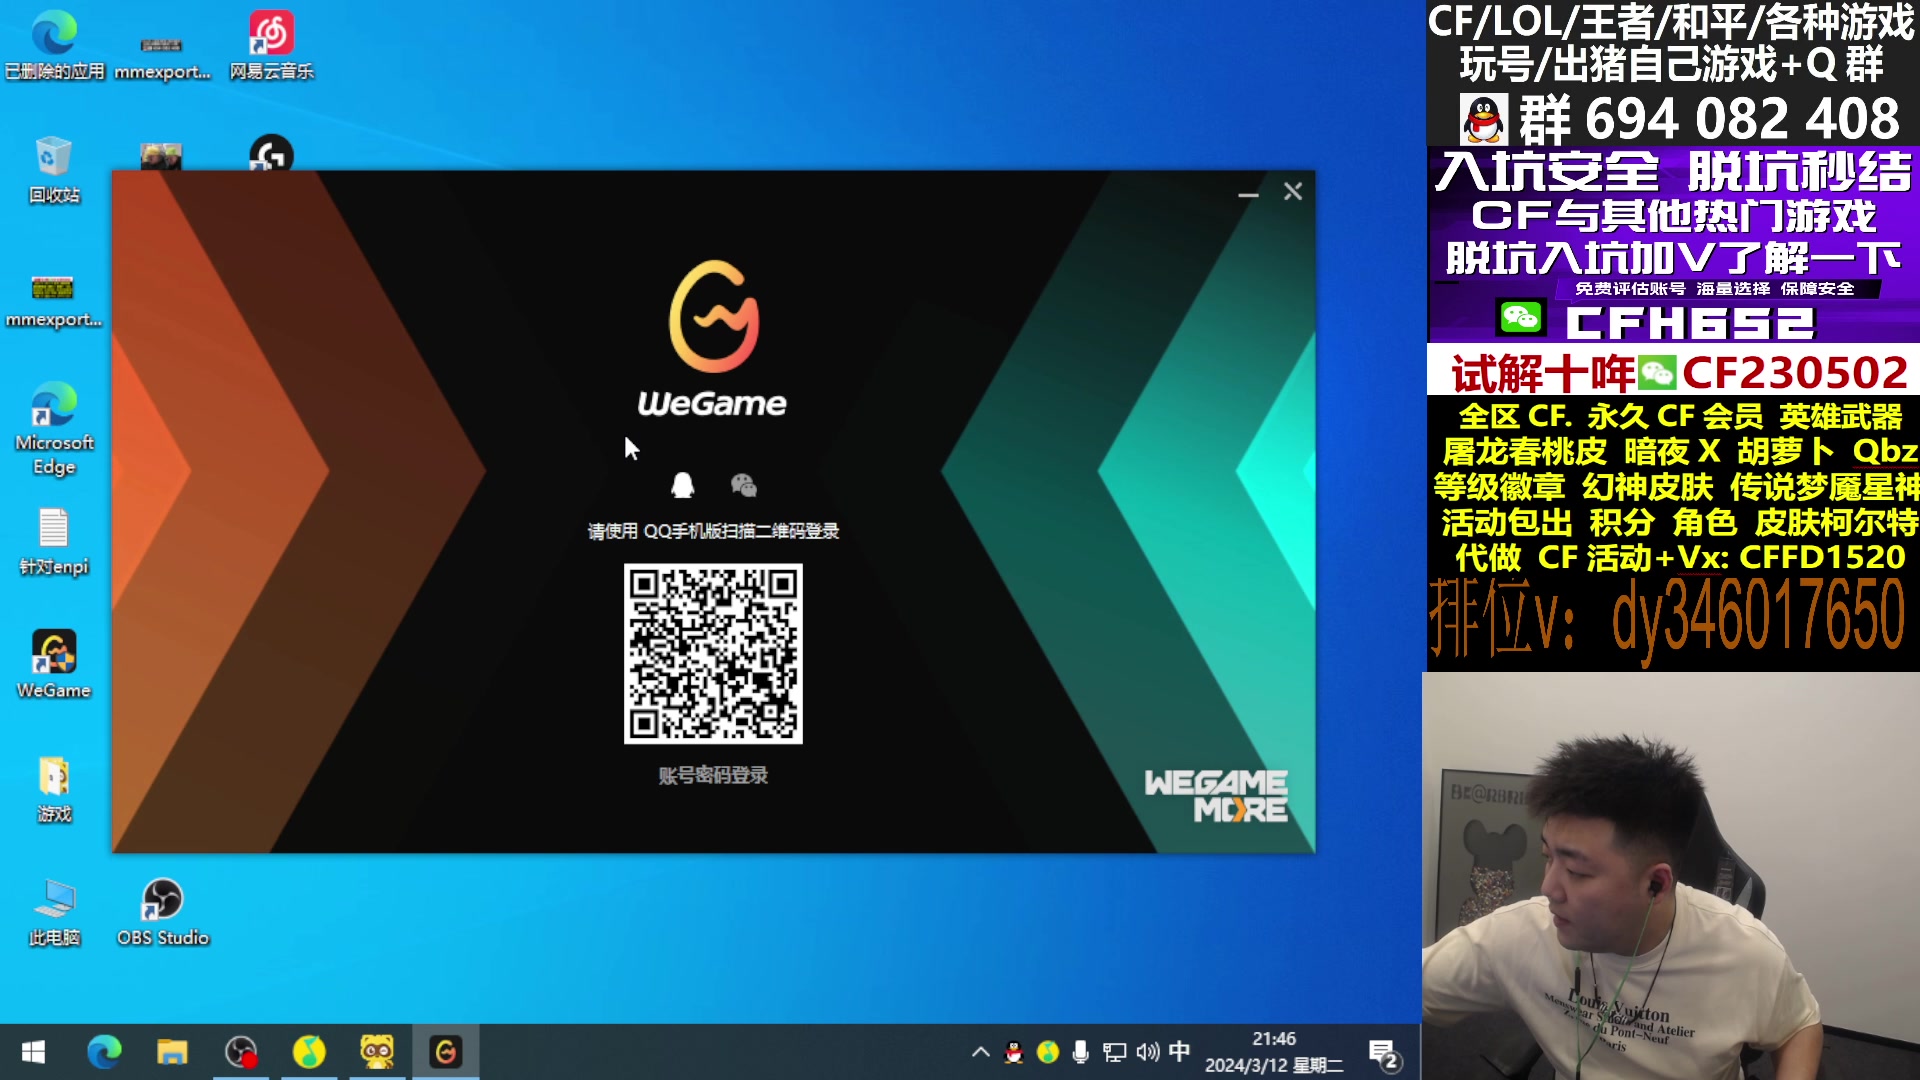Open the owl app taskbar icon
Image resolution: width=1920 pixels, height=1080 pixels.
point(377,1052)
